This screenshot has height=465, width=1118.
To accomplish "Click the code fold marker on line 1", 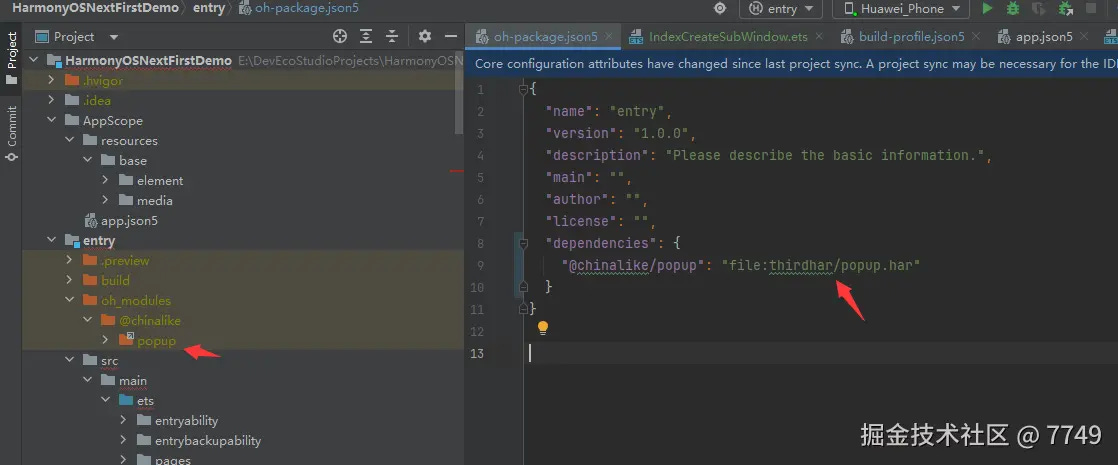I will 523,90.
